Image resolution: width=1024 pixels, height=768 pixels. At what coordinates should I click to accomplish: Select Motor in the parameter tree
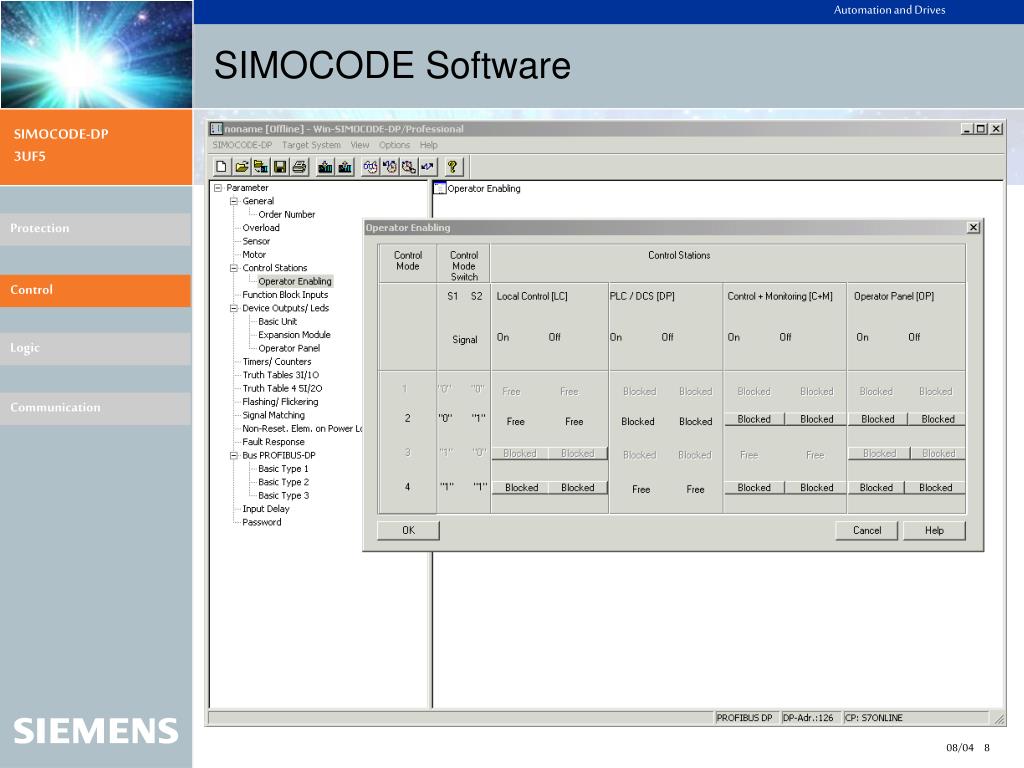254,255
